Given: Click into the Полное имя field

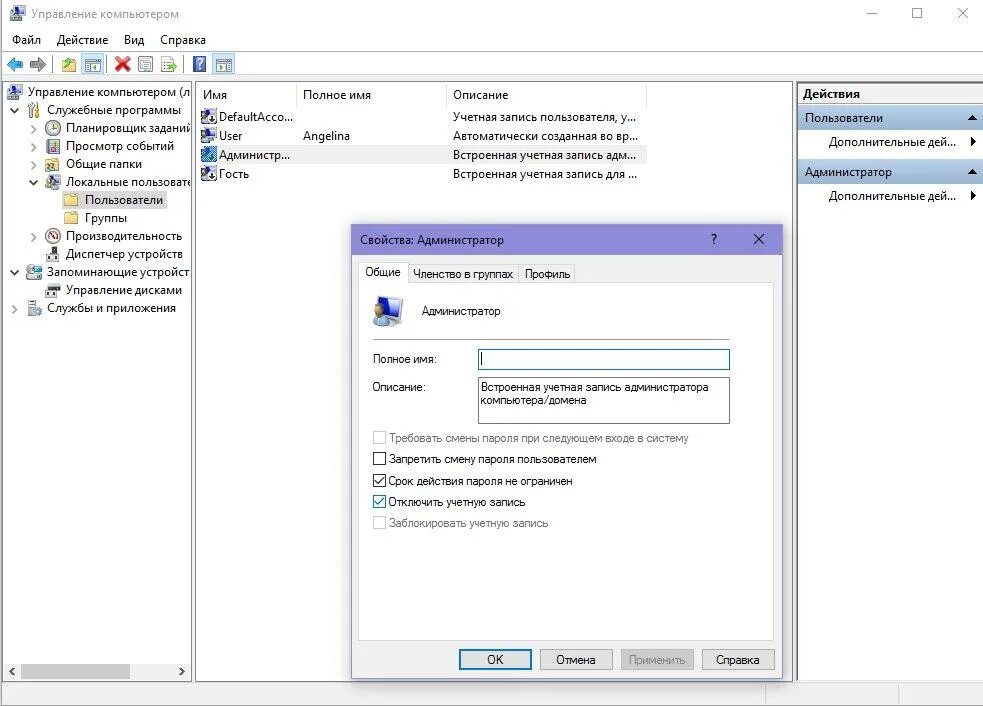Looking at the screenshot, I should (x=604, y=359).
